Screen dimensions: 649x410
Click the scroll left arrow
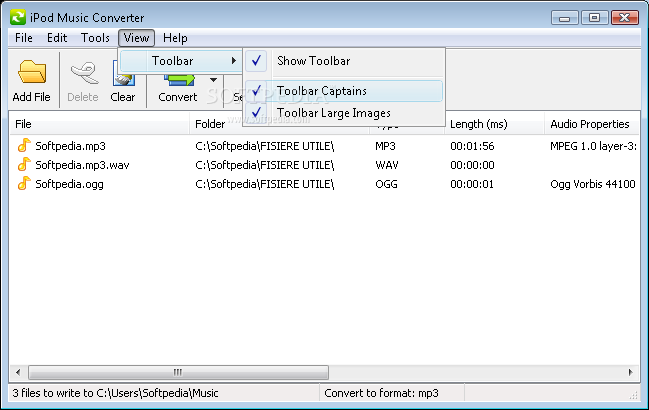[x=18, y=372]
